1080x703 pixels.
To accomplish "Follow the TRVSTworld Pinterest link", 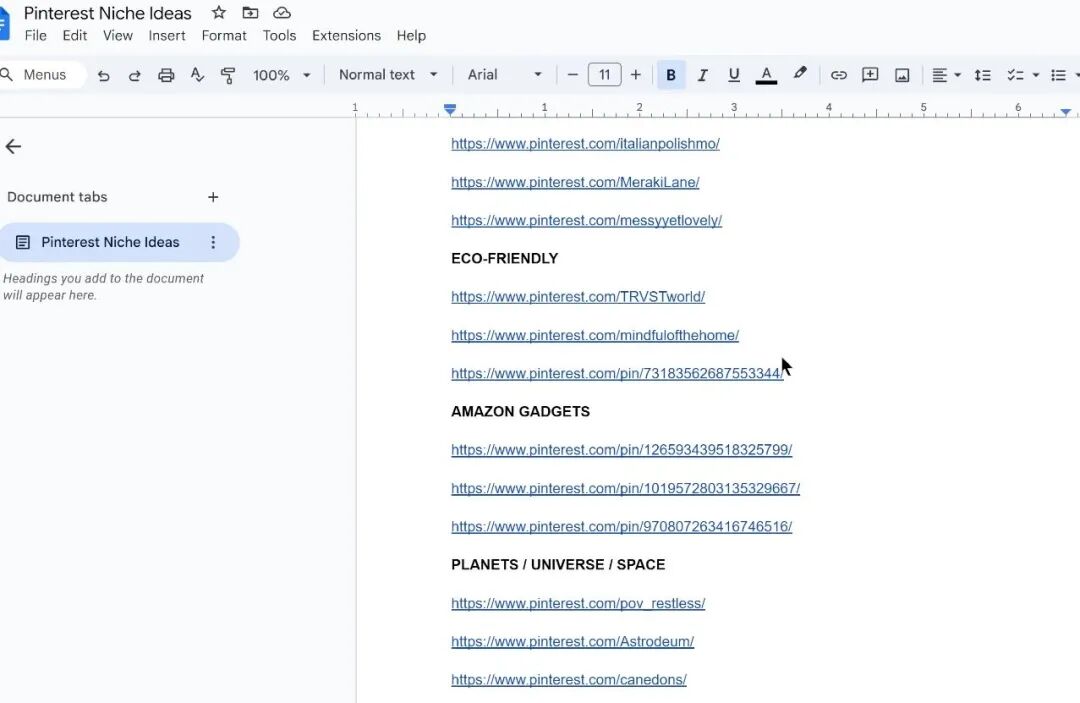I will pos(578,297).
